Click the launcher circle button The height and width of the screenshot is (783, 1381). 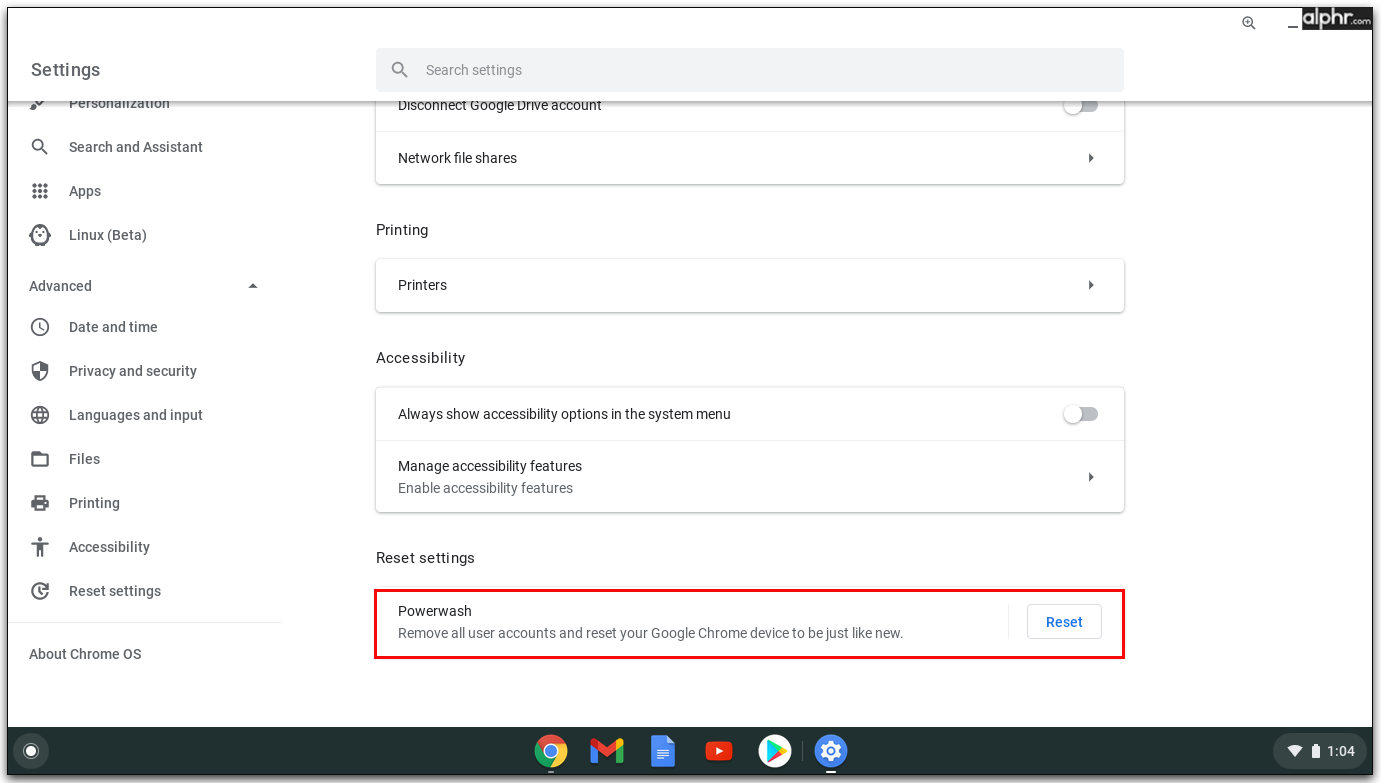31,751
